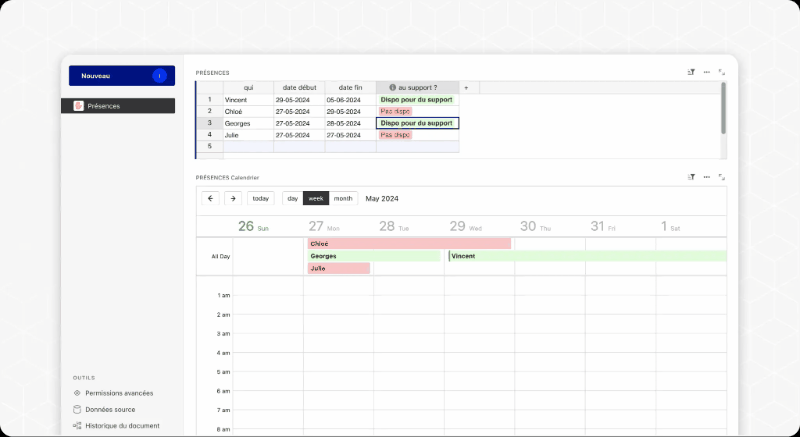This screenshot has width=800, height=437.
Task: Click the round icon inside the Nouveau button
Action: click(x=159, y=75)
